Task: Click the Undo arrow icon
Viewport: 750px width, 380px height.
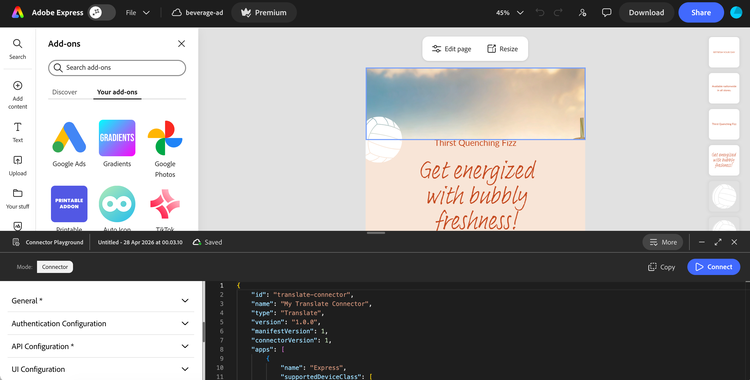Action: tap(540, 12)
